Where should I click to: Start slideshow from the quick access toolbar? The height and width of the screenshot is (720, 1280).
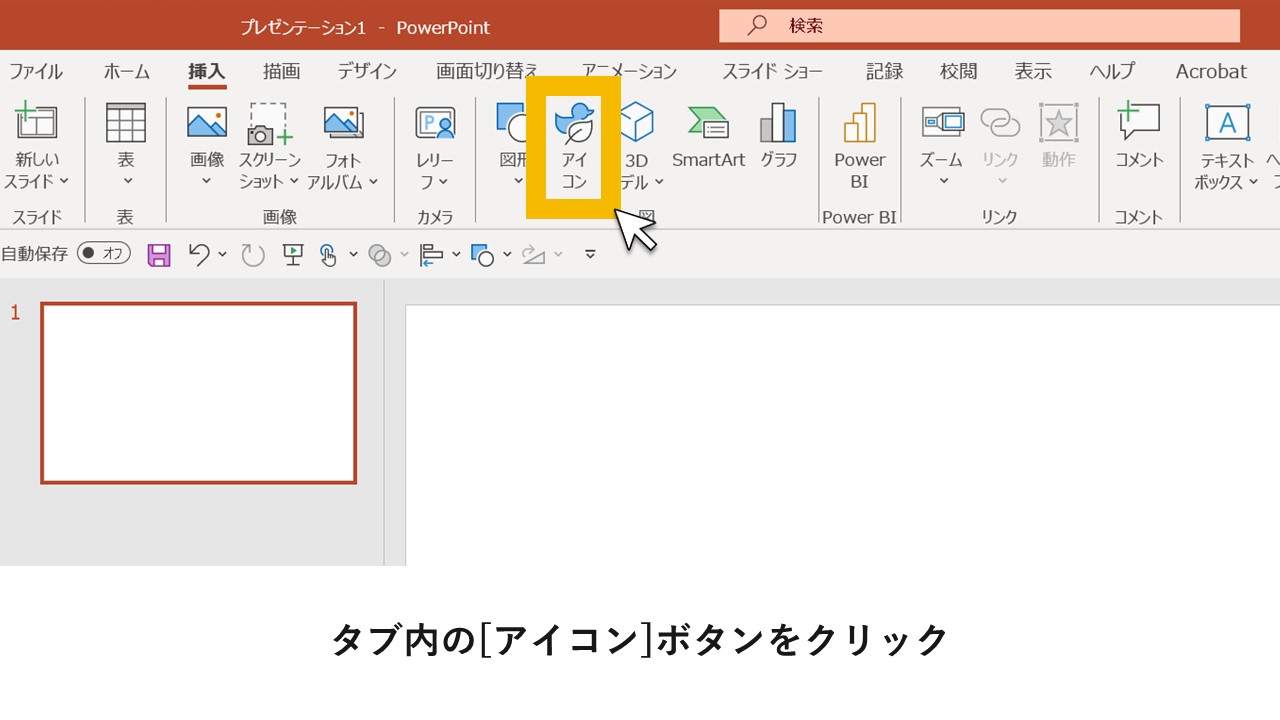click(291, 254)
